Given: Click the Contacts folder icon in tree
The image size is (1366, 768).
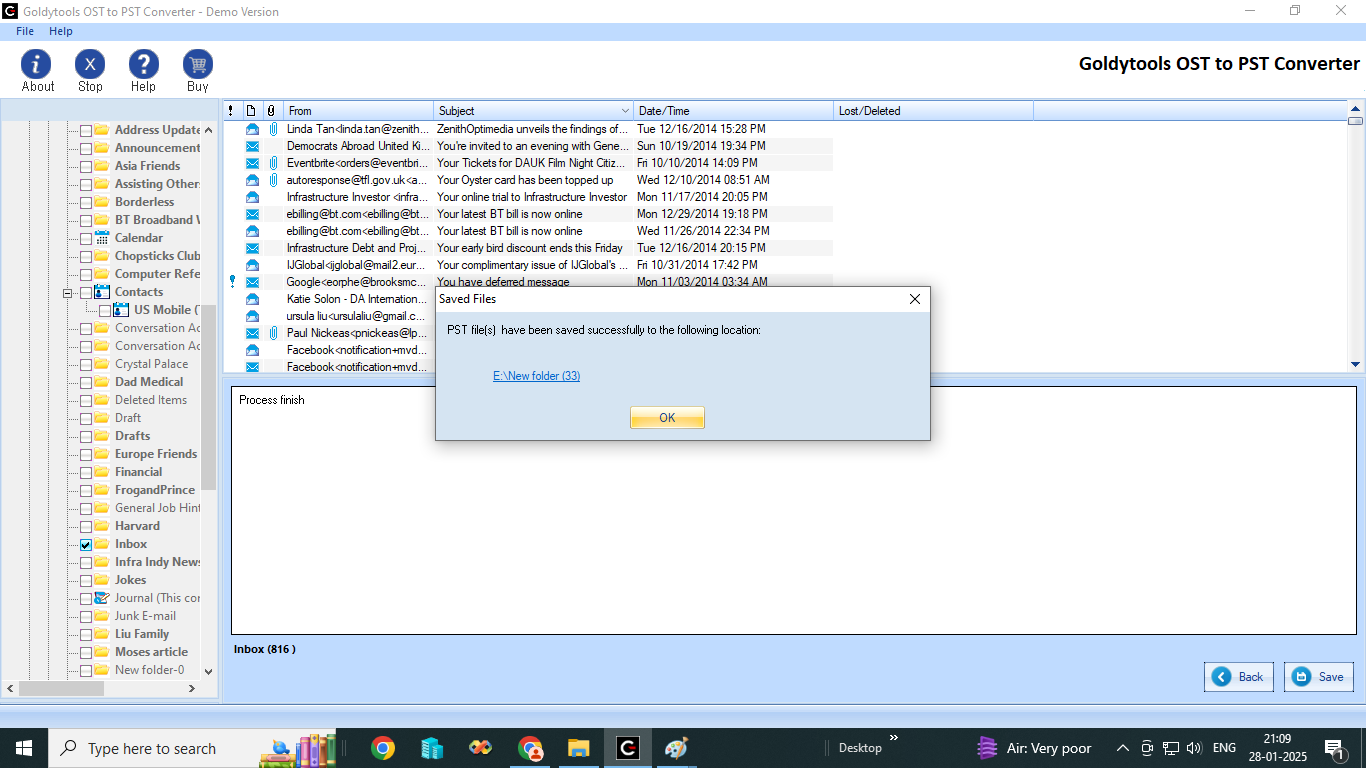Looking at the screenshot, I should click(102, 292).
